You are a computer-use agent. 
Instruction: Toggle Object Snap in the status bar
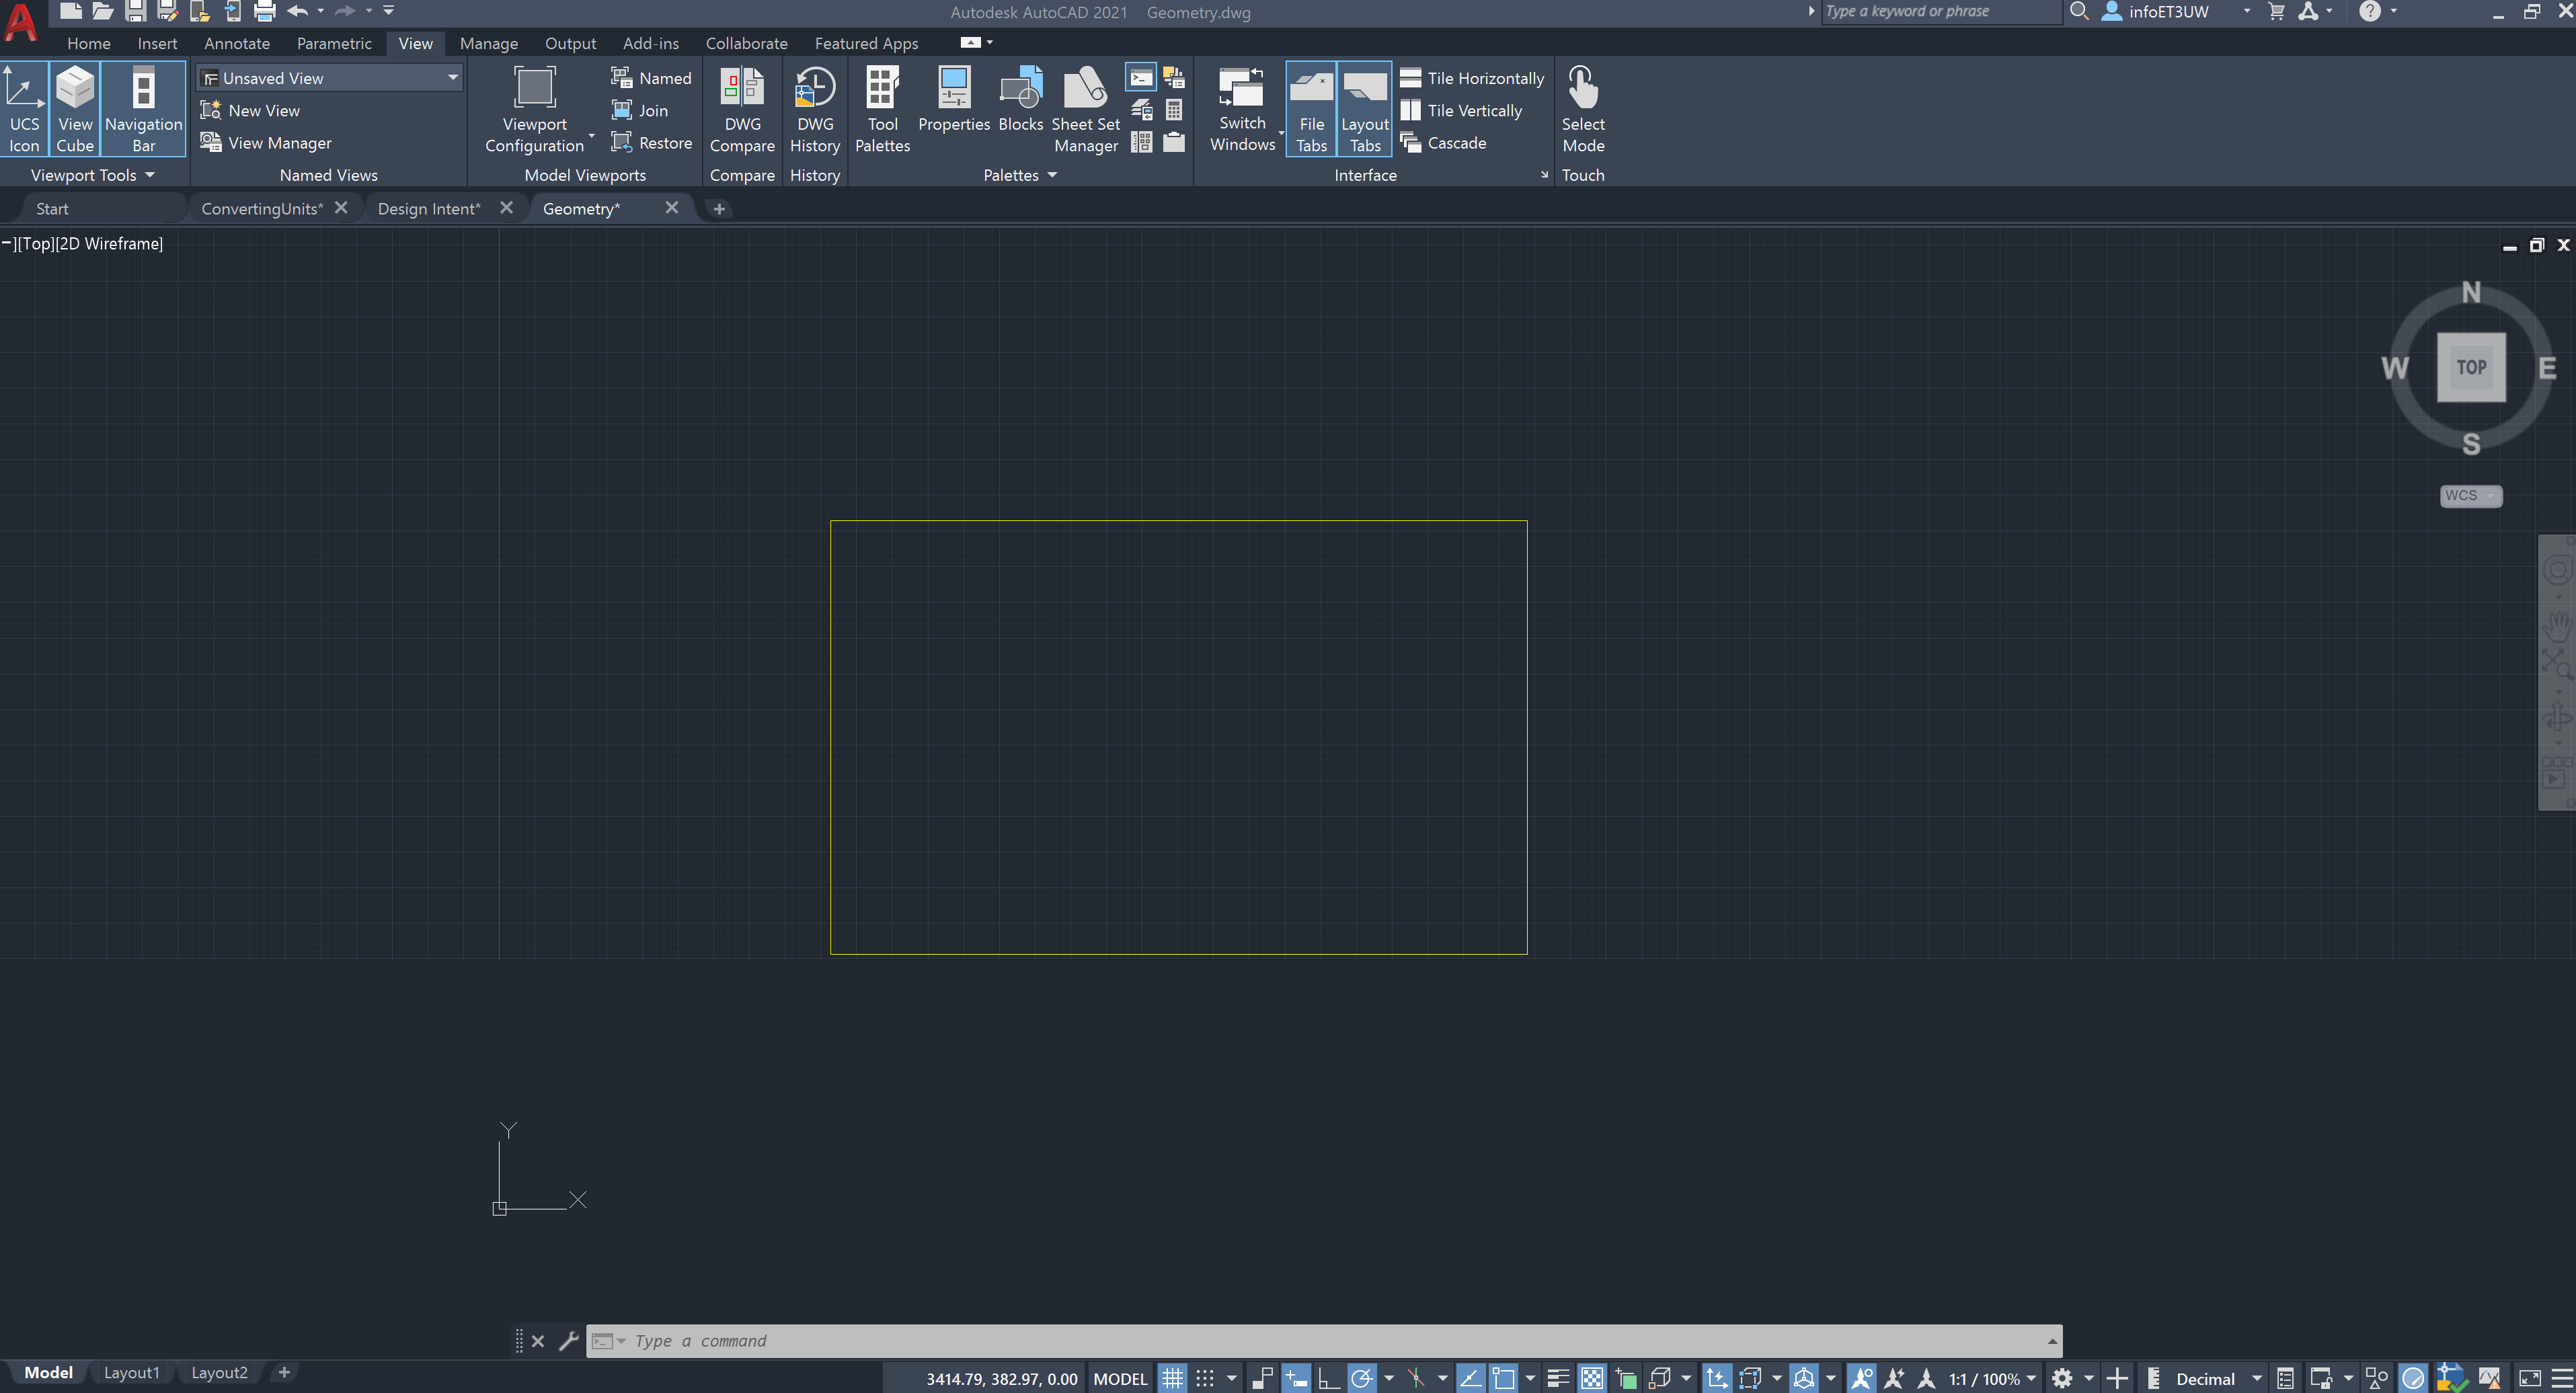click(1503, 1378)
